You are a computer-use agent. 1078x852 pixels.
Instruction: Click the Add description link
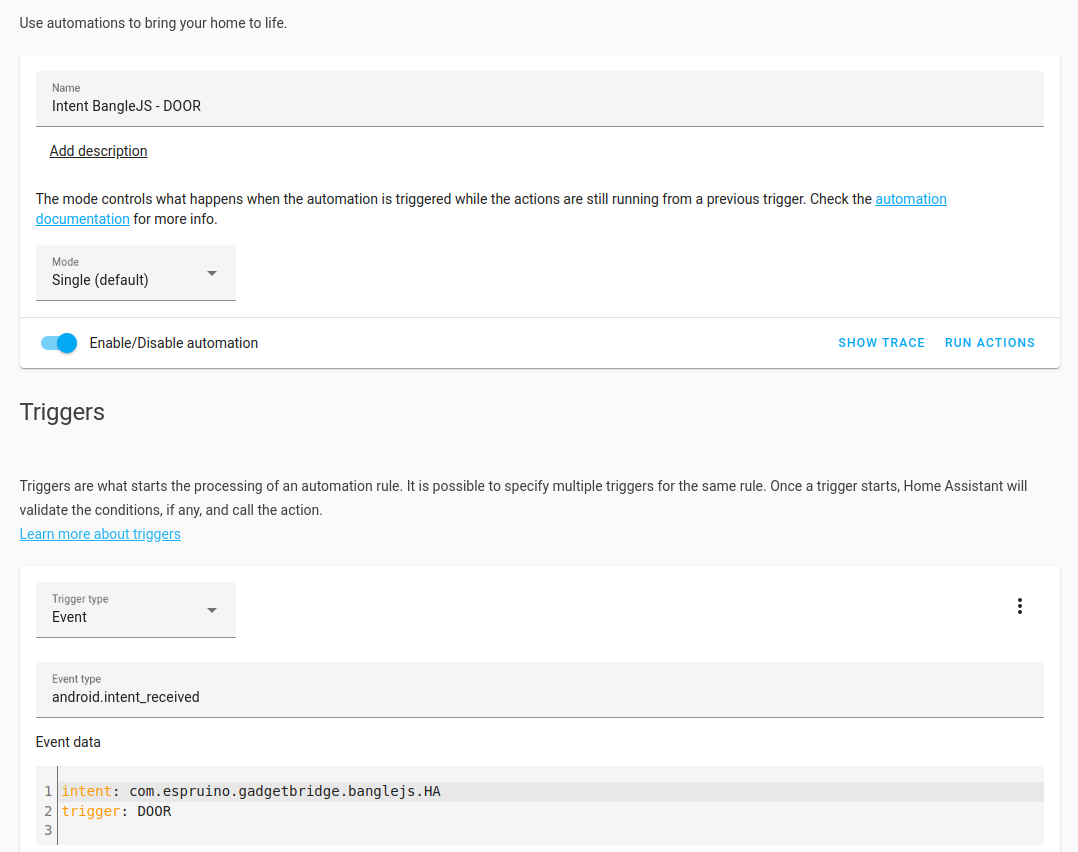tap(98, 151)
